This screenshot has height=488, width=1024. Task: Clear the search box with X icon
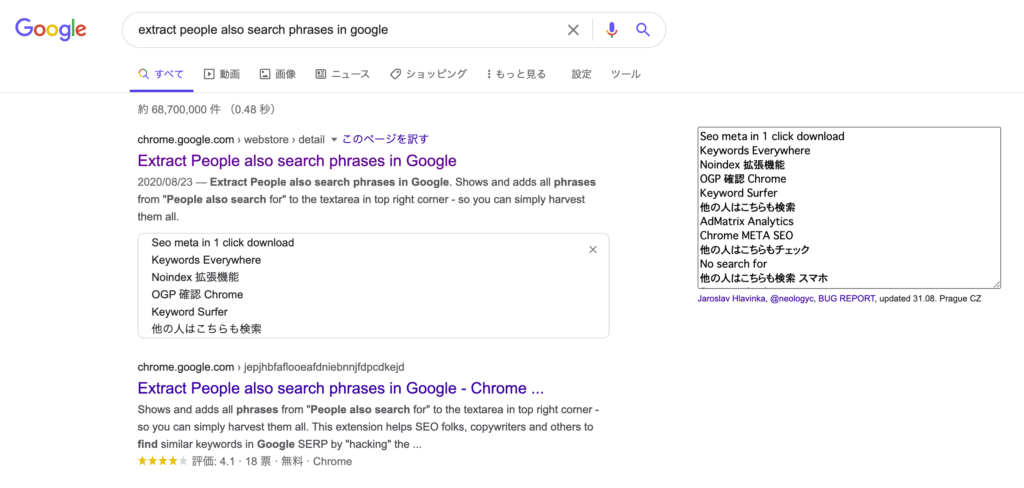(573, 30)
